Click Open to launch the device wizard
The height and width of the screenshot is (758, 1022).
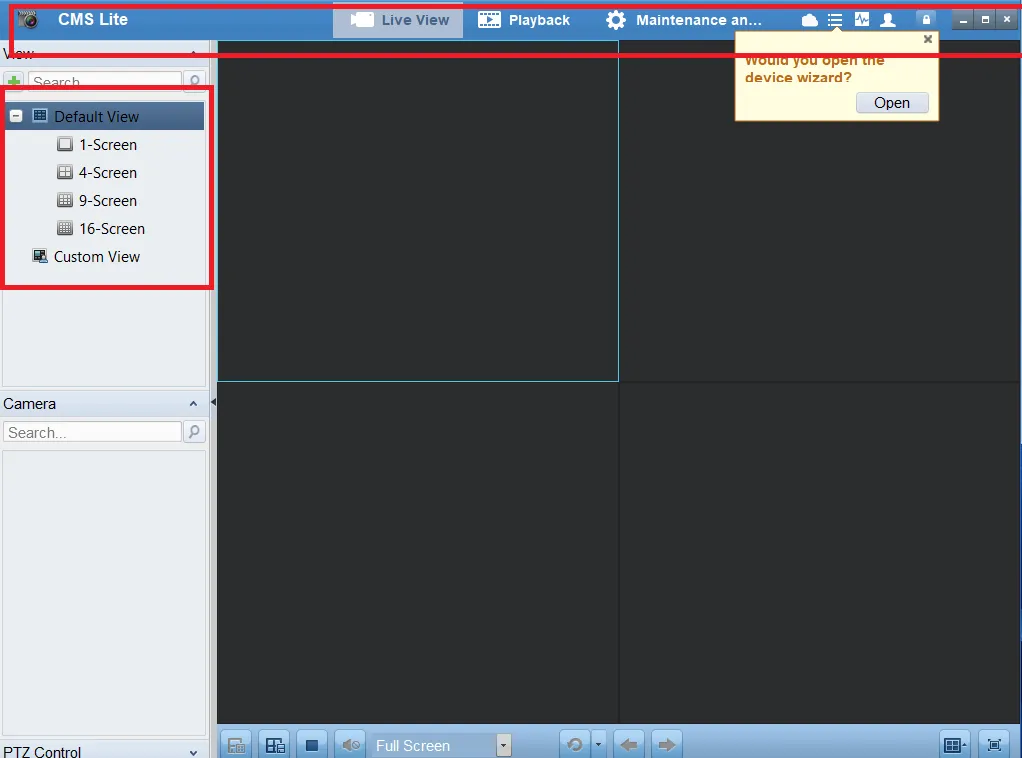pos(891,102)
